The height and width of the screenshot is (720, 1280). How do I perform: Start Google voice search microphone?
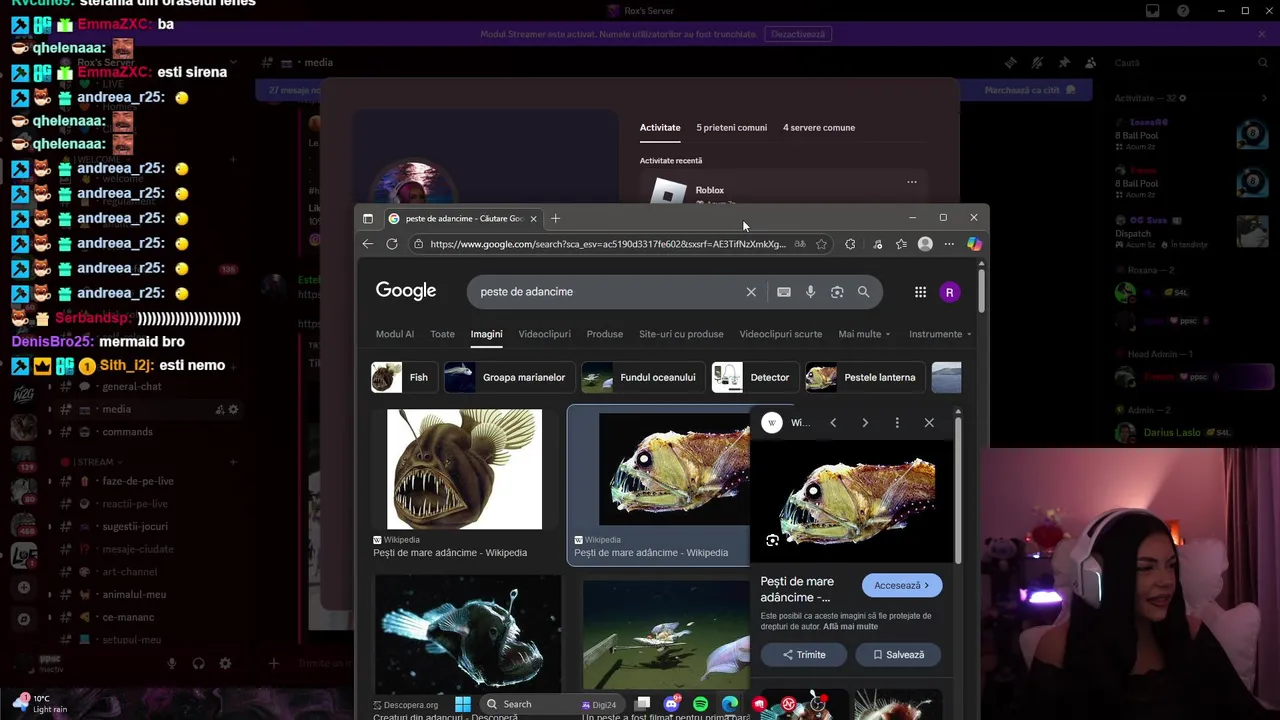pyautogui.click(x=810, y=292)
